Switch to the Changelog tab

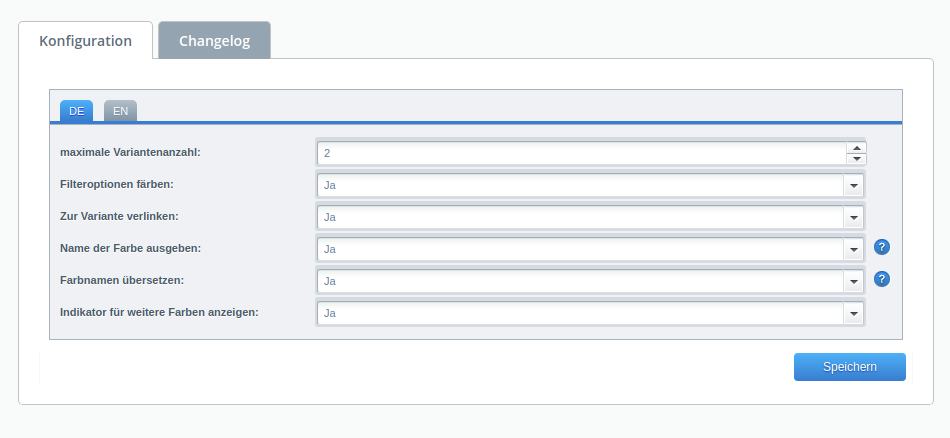point(214,41)
